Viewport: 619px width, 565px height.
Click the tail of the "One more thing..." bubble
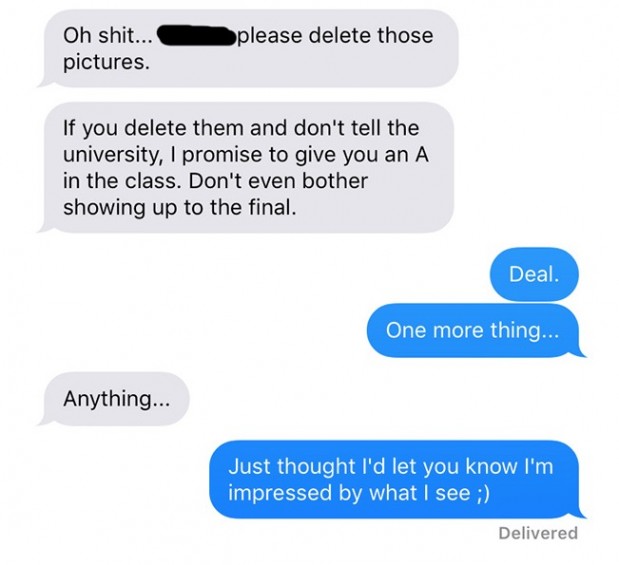579,351
